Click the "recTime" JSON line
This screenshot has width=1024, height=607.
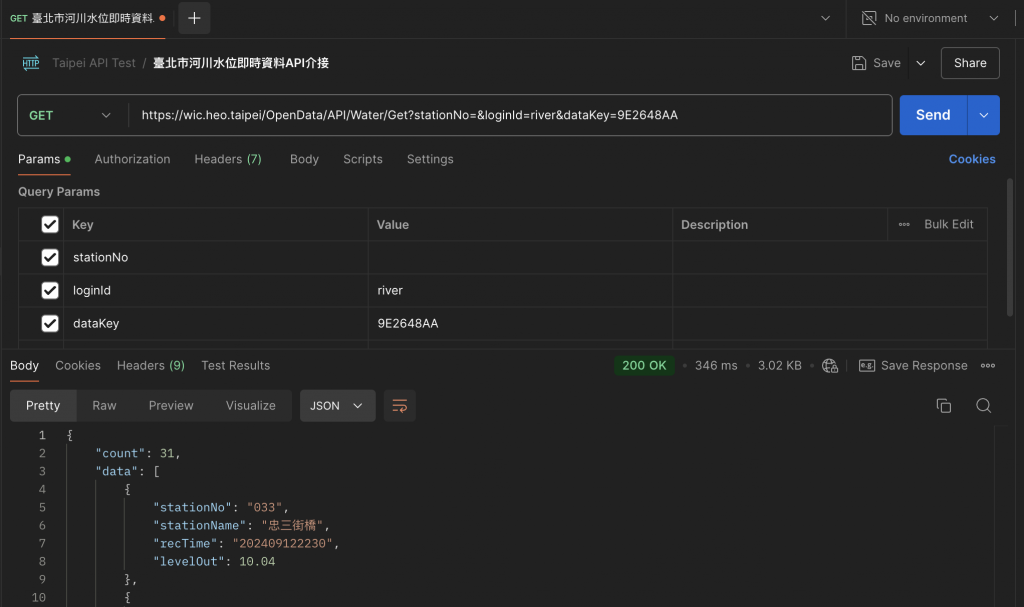tap(246, 544)
